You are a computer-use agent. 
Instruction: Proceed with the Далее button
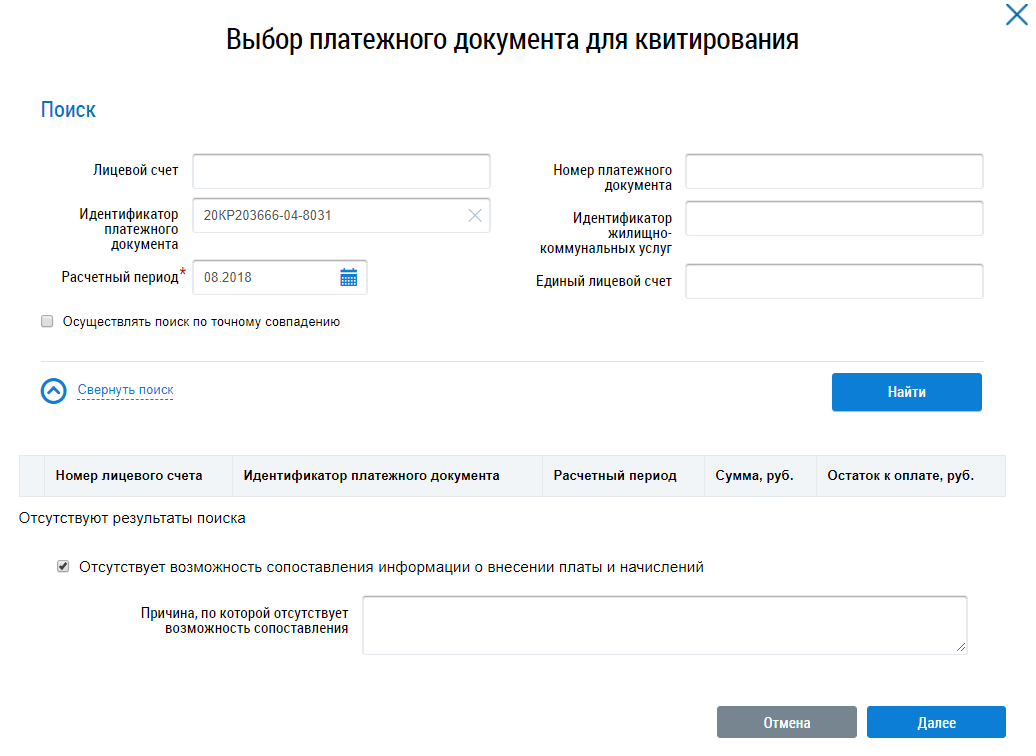[936, 723]
